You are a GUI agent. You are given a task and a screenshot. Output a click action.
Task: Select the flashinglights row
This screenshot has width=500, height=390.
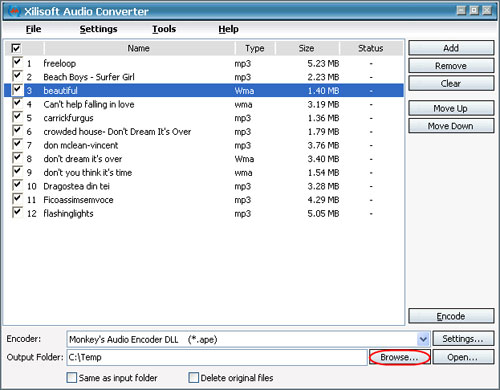(204, 214)
